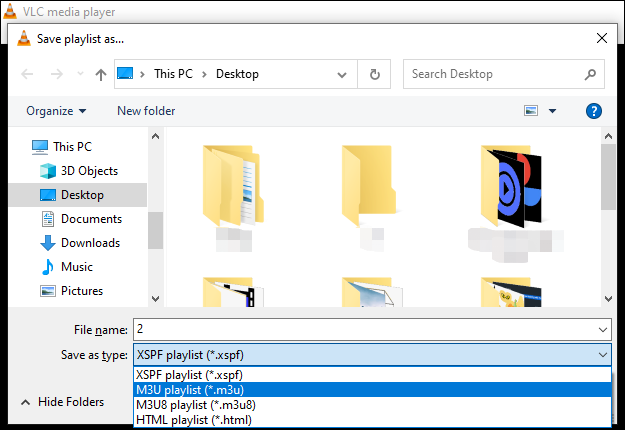Click the Help question mark icon

pos(593,111)
